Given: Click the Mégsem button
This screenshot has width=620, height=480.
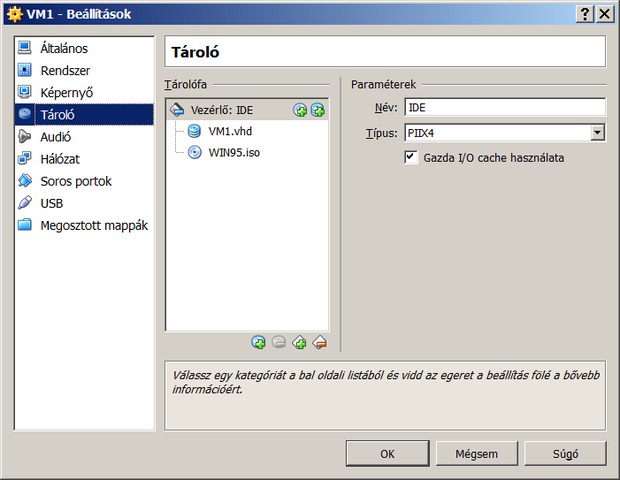Looking at the screenshot, I should point(476,454).
